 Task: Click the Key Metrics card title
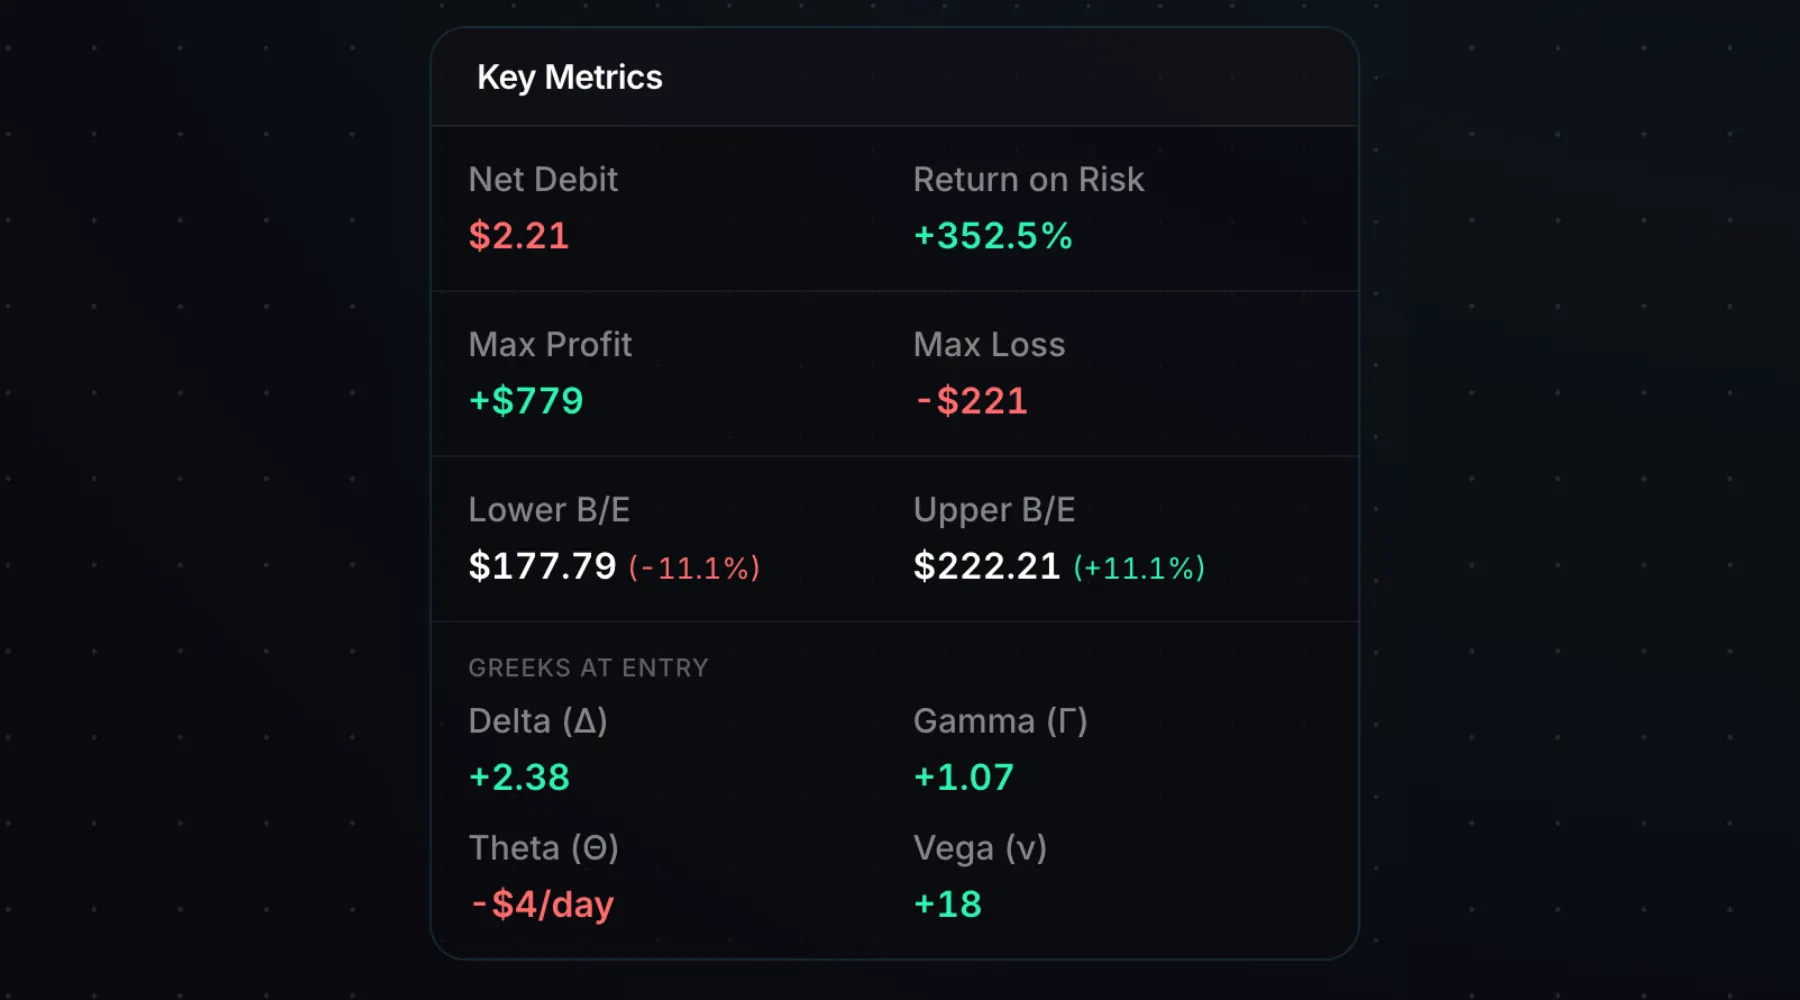[570, 77]
